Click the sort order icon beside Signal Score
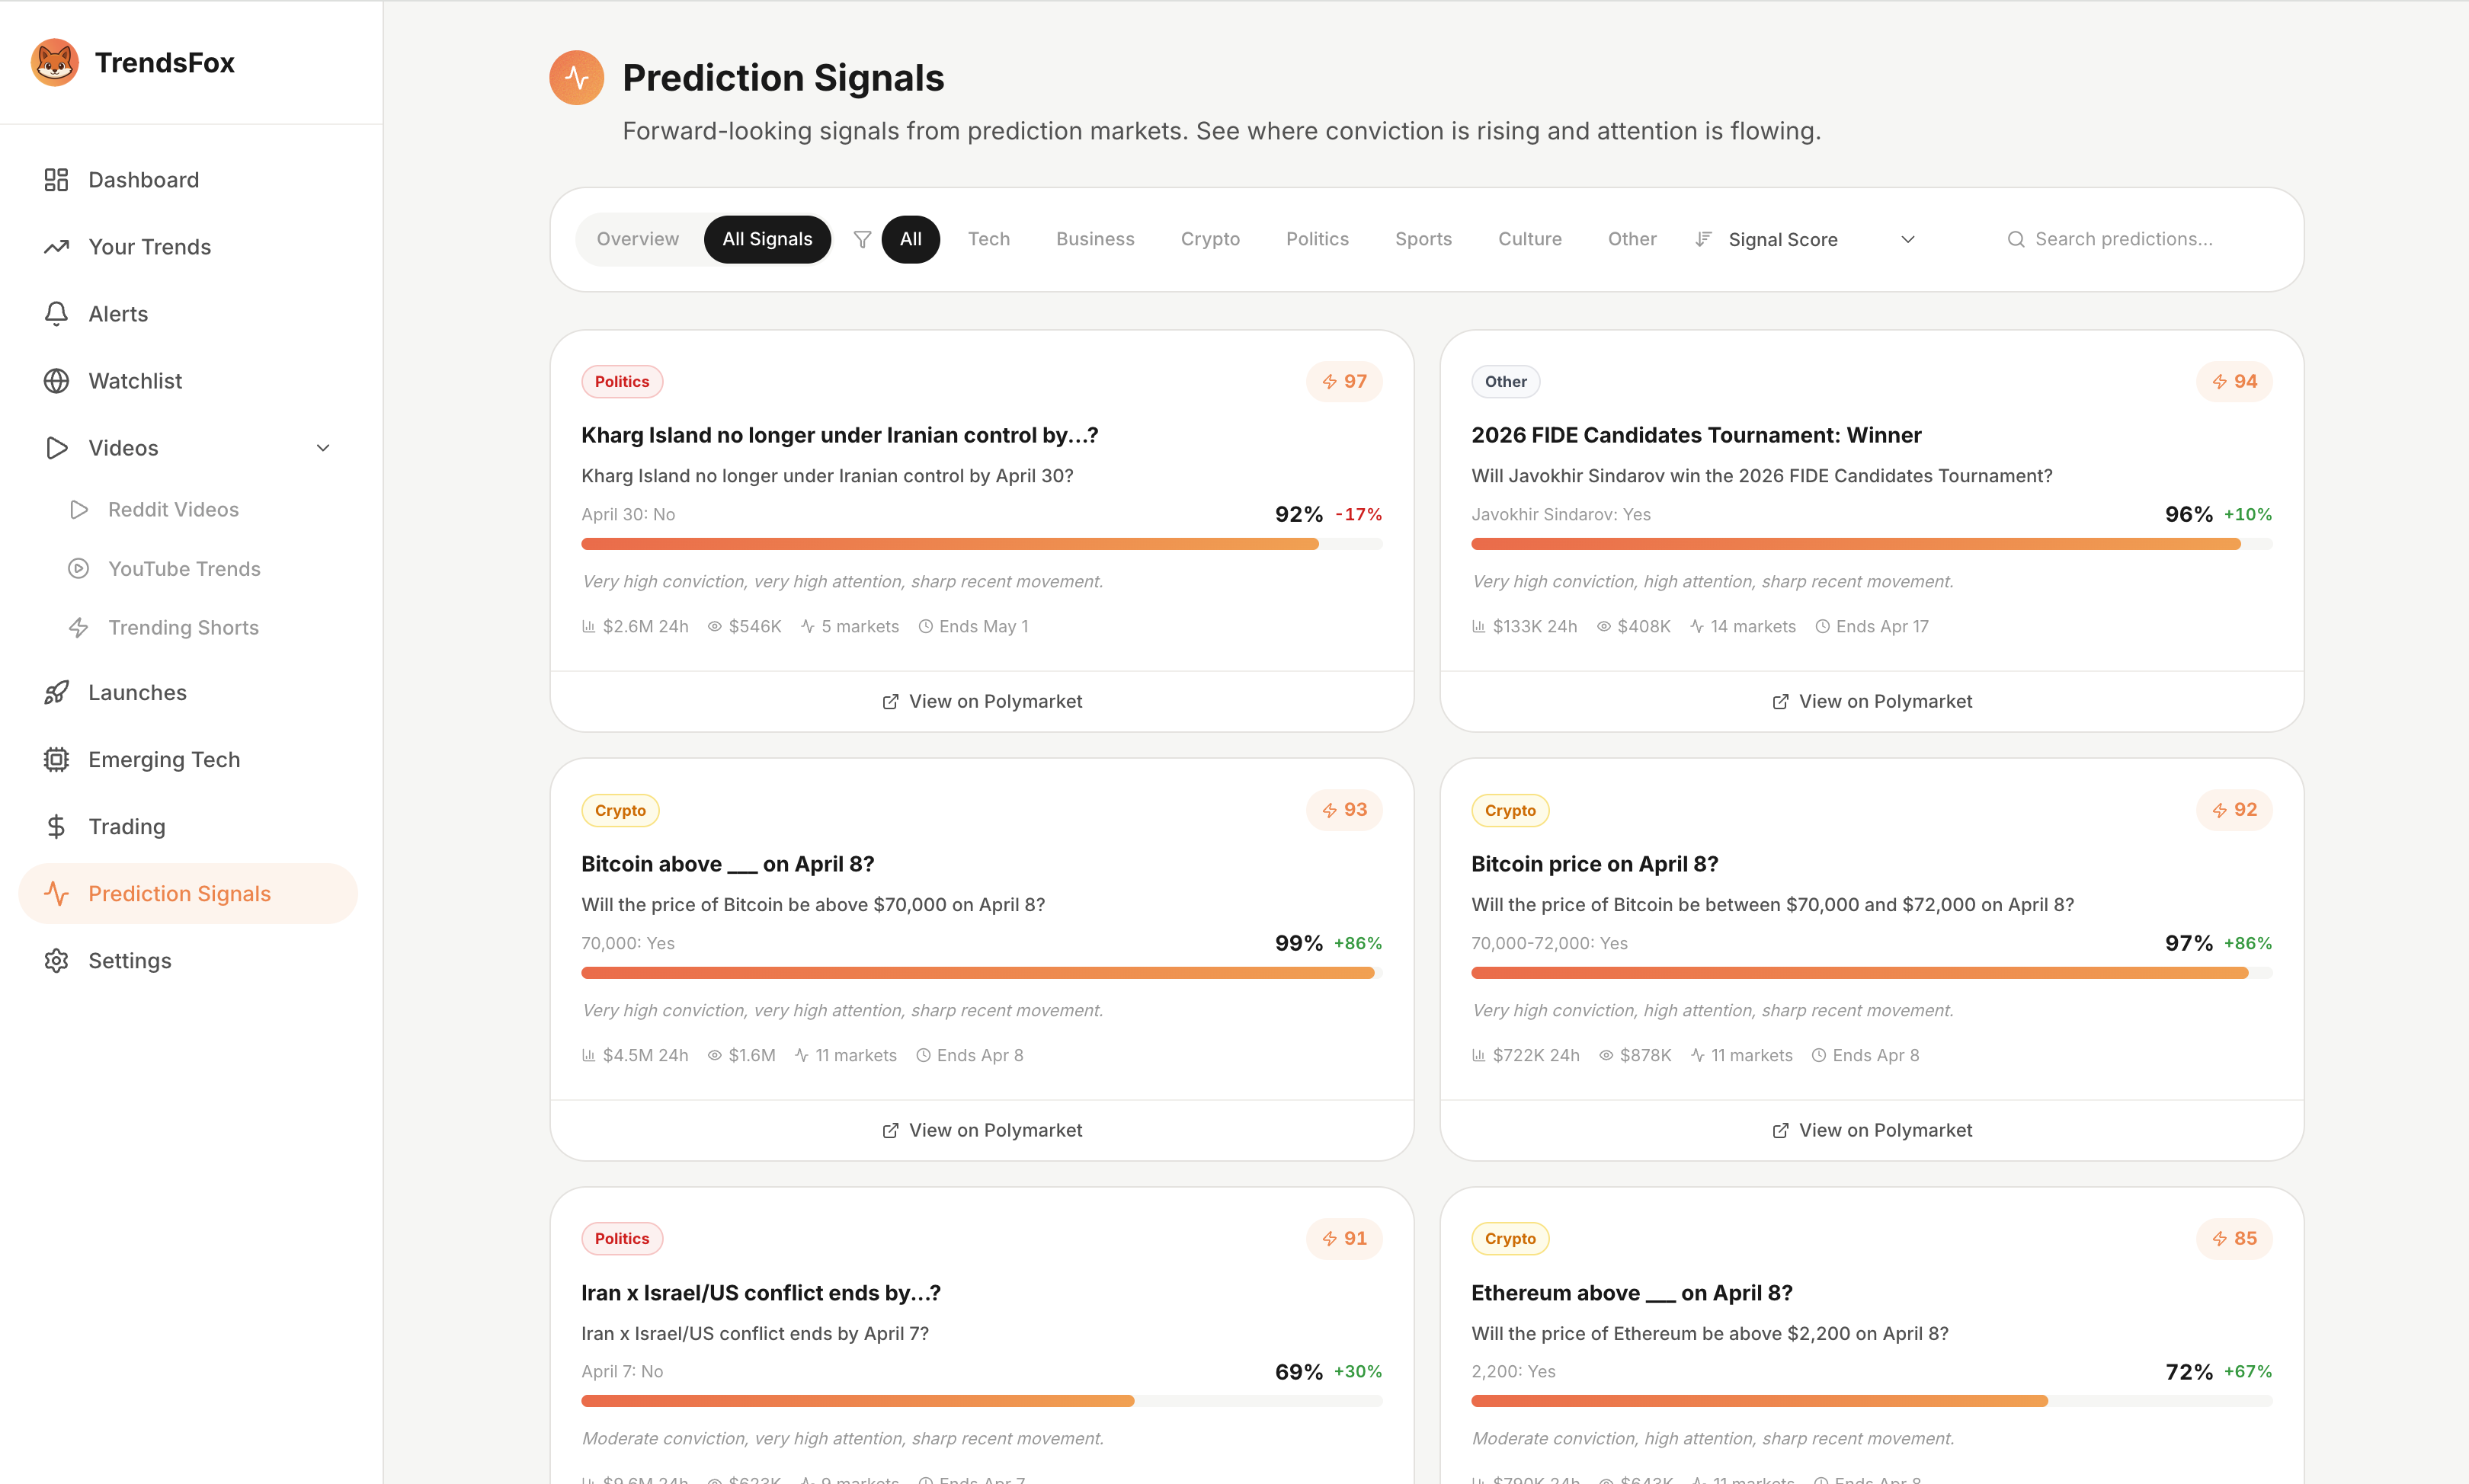The image size is (2469, 1484). coord(1703,239)
